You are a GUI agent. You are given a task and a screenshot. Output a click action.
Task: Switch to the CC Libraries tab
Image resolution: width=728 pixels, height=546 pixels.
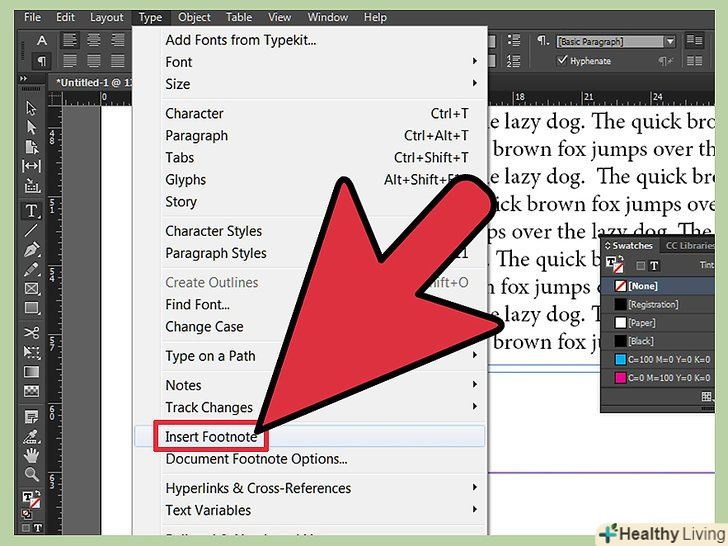coord(690,246)
